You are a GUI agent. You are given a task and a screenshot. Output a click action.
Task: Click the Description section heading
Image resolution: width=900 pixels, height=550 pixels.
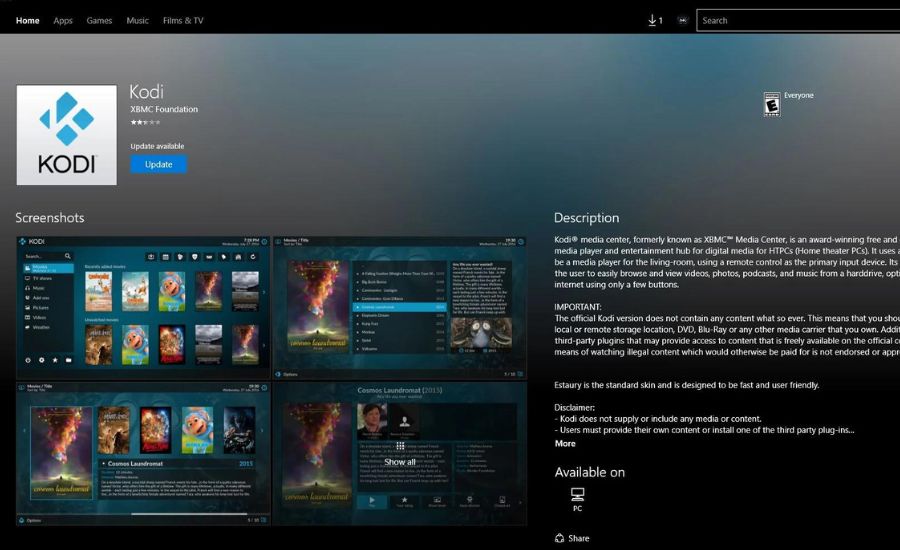587,218
